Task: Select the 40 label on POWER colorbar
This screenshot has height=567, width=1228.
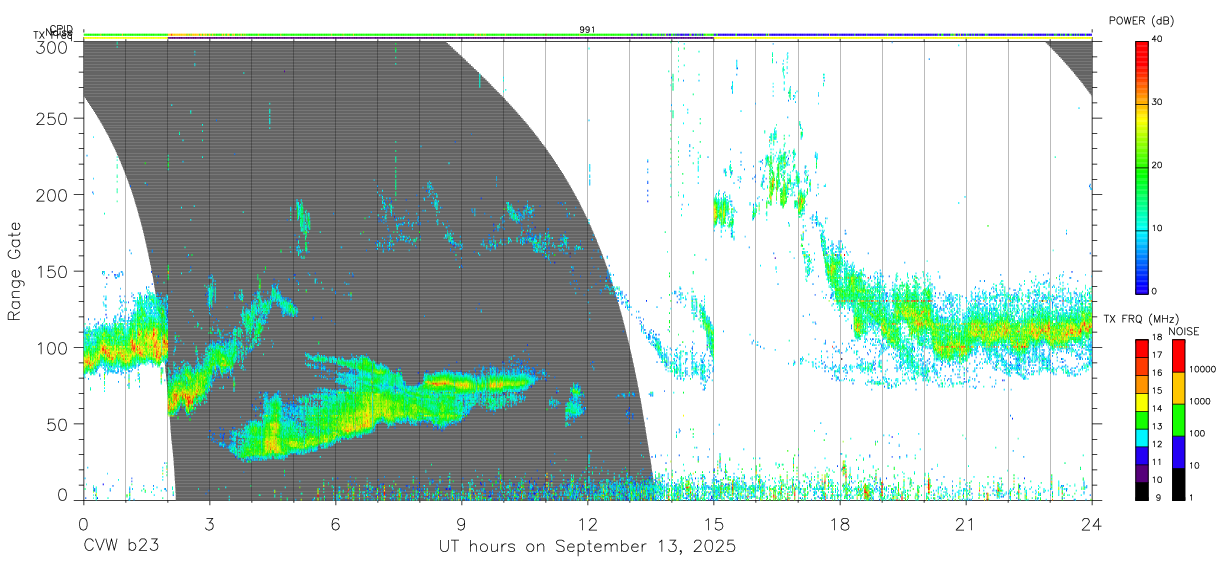Action: pyautogui.click(x=1158, y=39)
